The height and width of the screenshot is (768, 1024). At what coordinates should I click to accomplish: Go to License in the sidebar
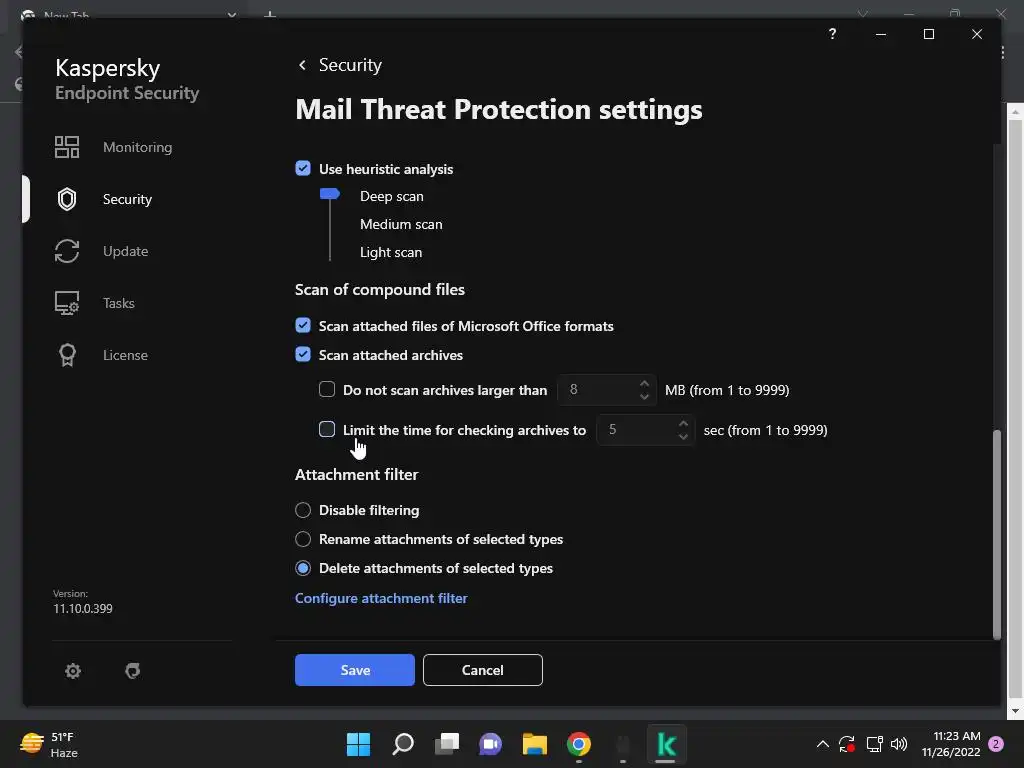pos(125,355)
